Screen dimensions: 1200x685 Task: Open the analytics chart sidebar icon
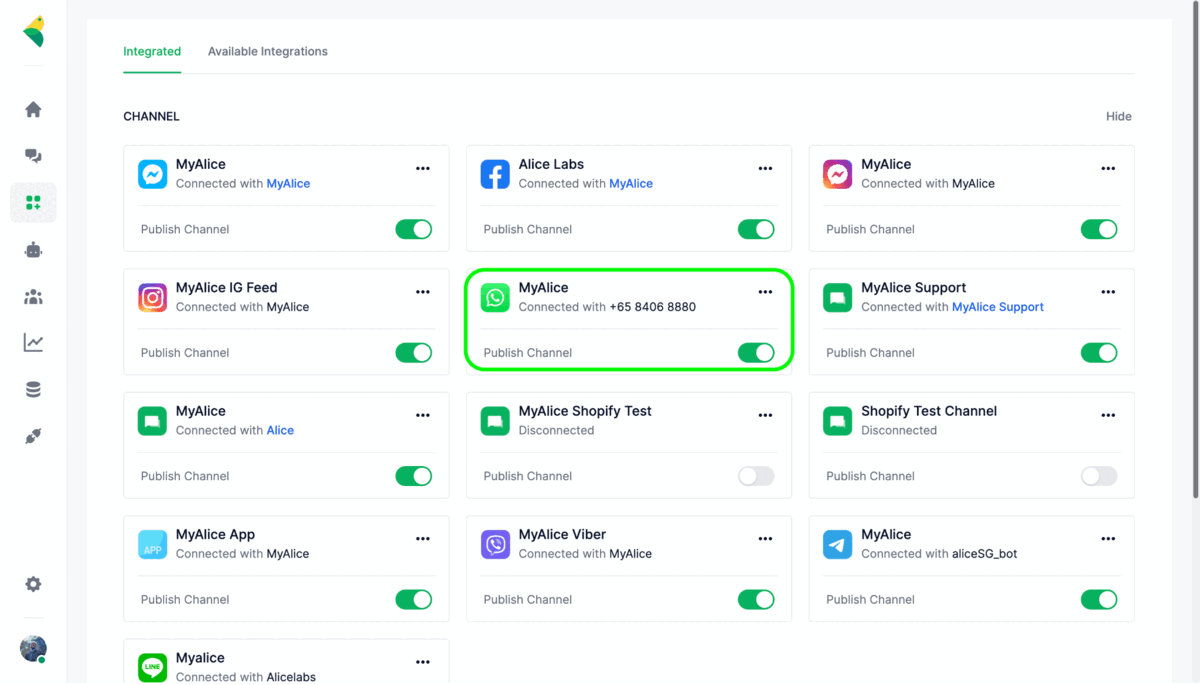33,343
